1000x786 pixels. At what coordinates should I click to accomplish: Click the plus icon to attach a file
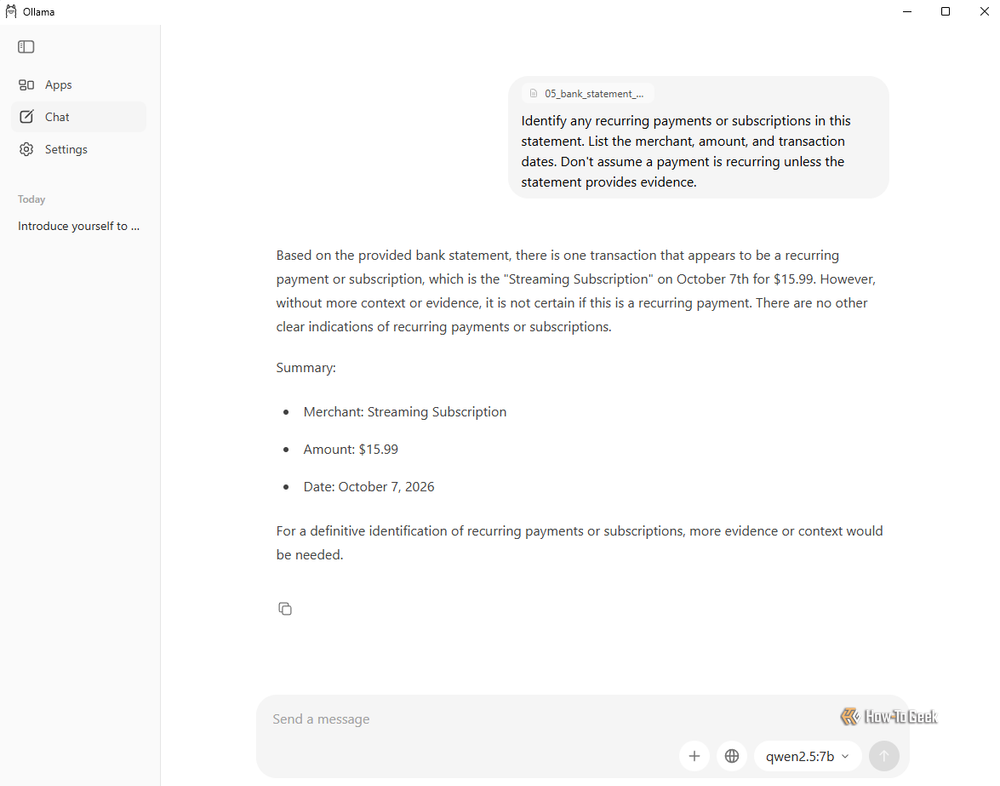[695, 756]
